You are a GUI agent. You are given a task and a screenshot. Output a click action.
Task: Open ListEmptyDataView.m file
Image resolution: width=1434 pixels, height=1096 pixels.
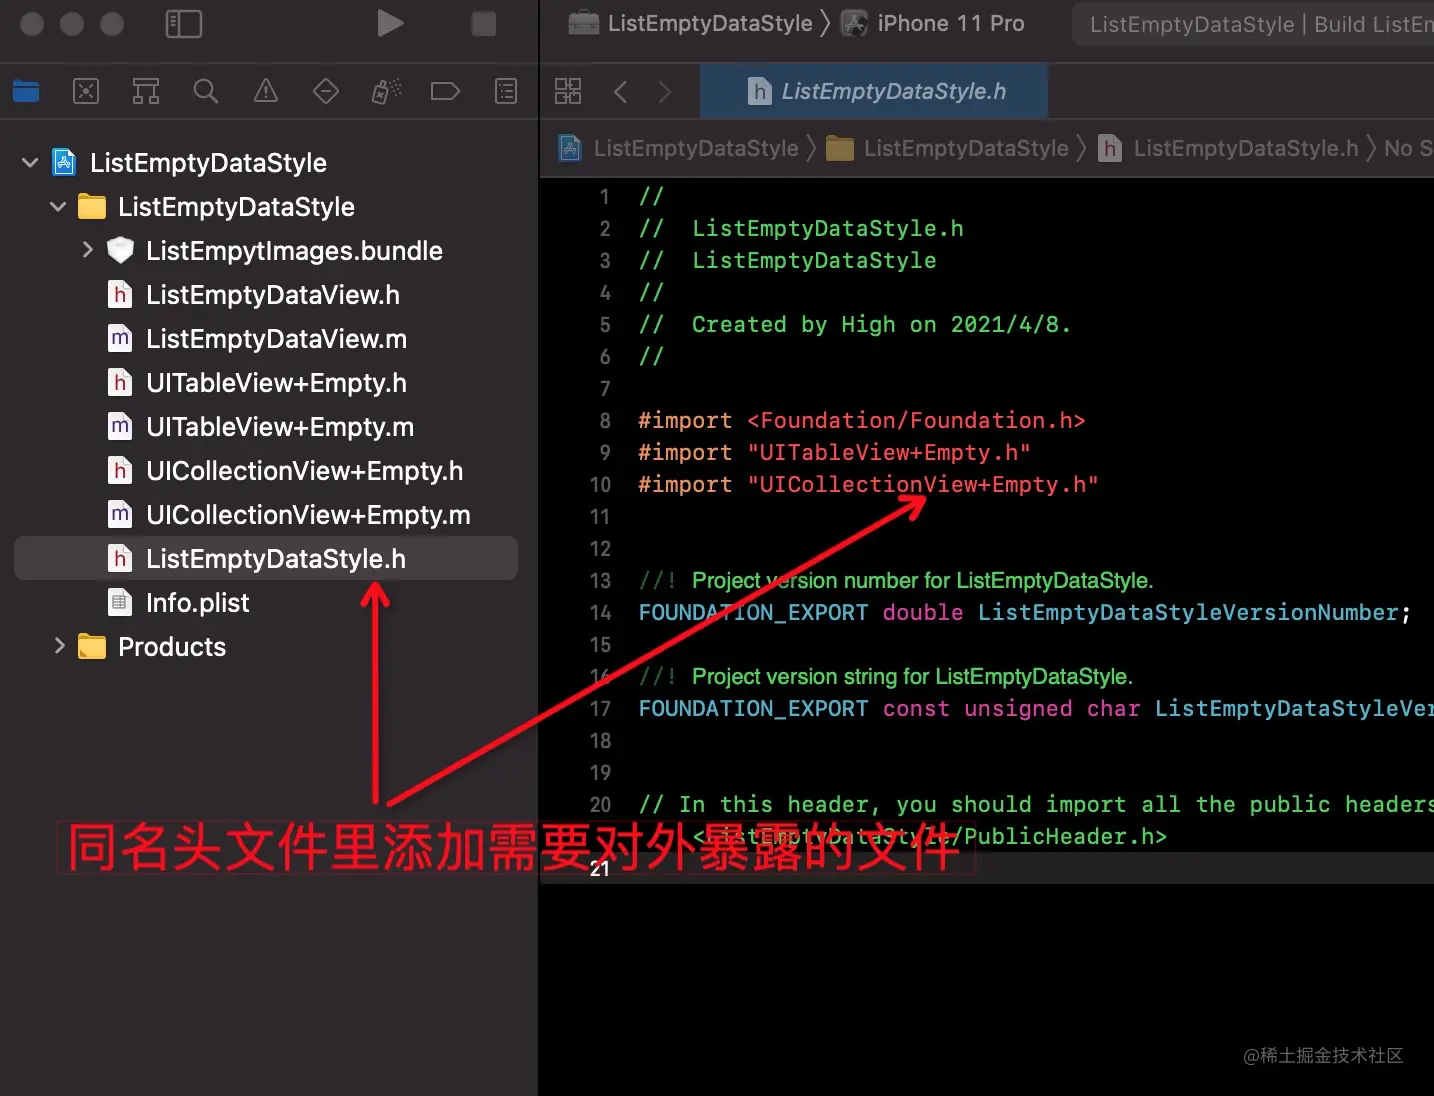point(276,338)
